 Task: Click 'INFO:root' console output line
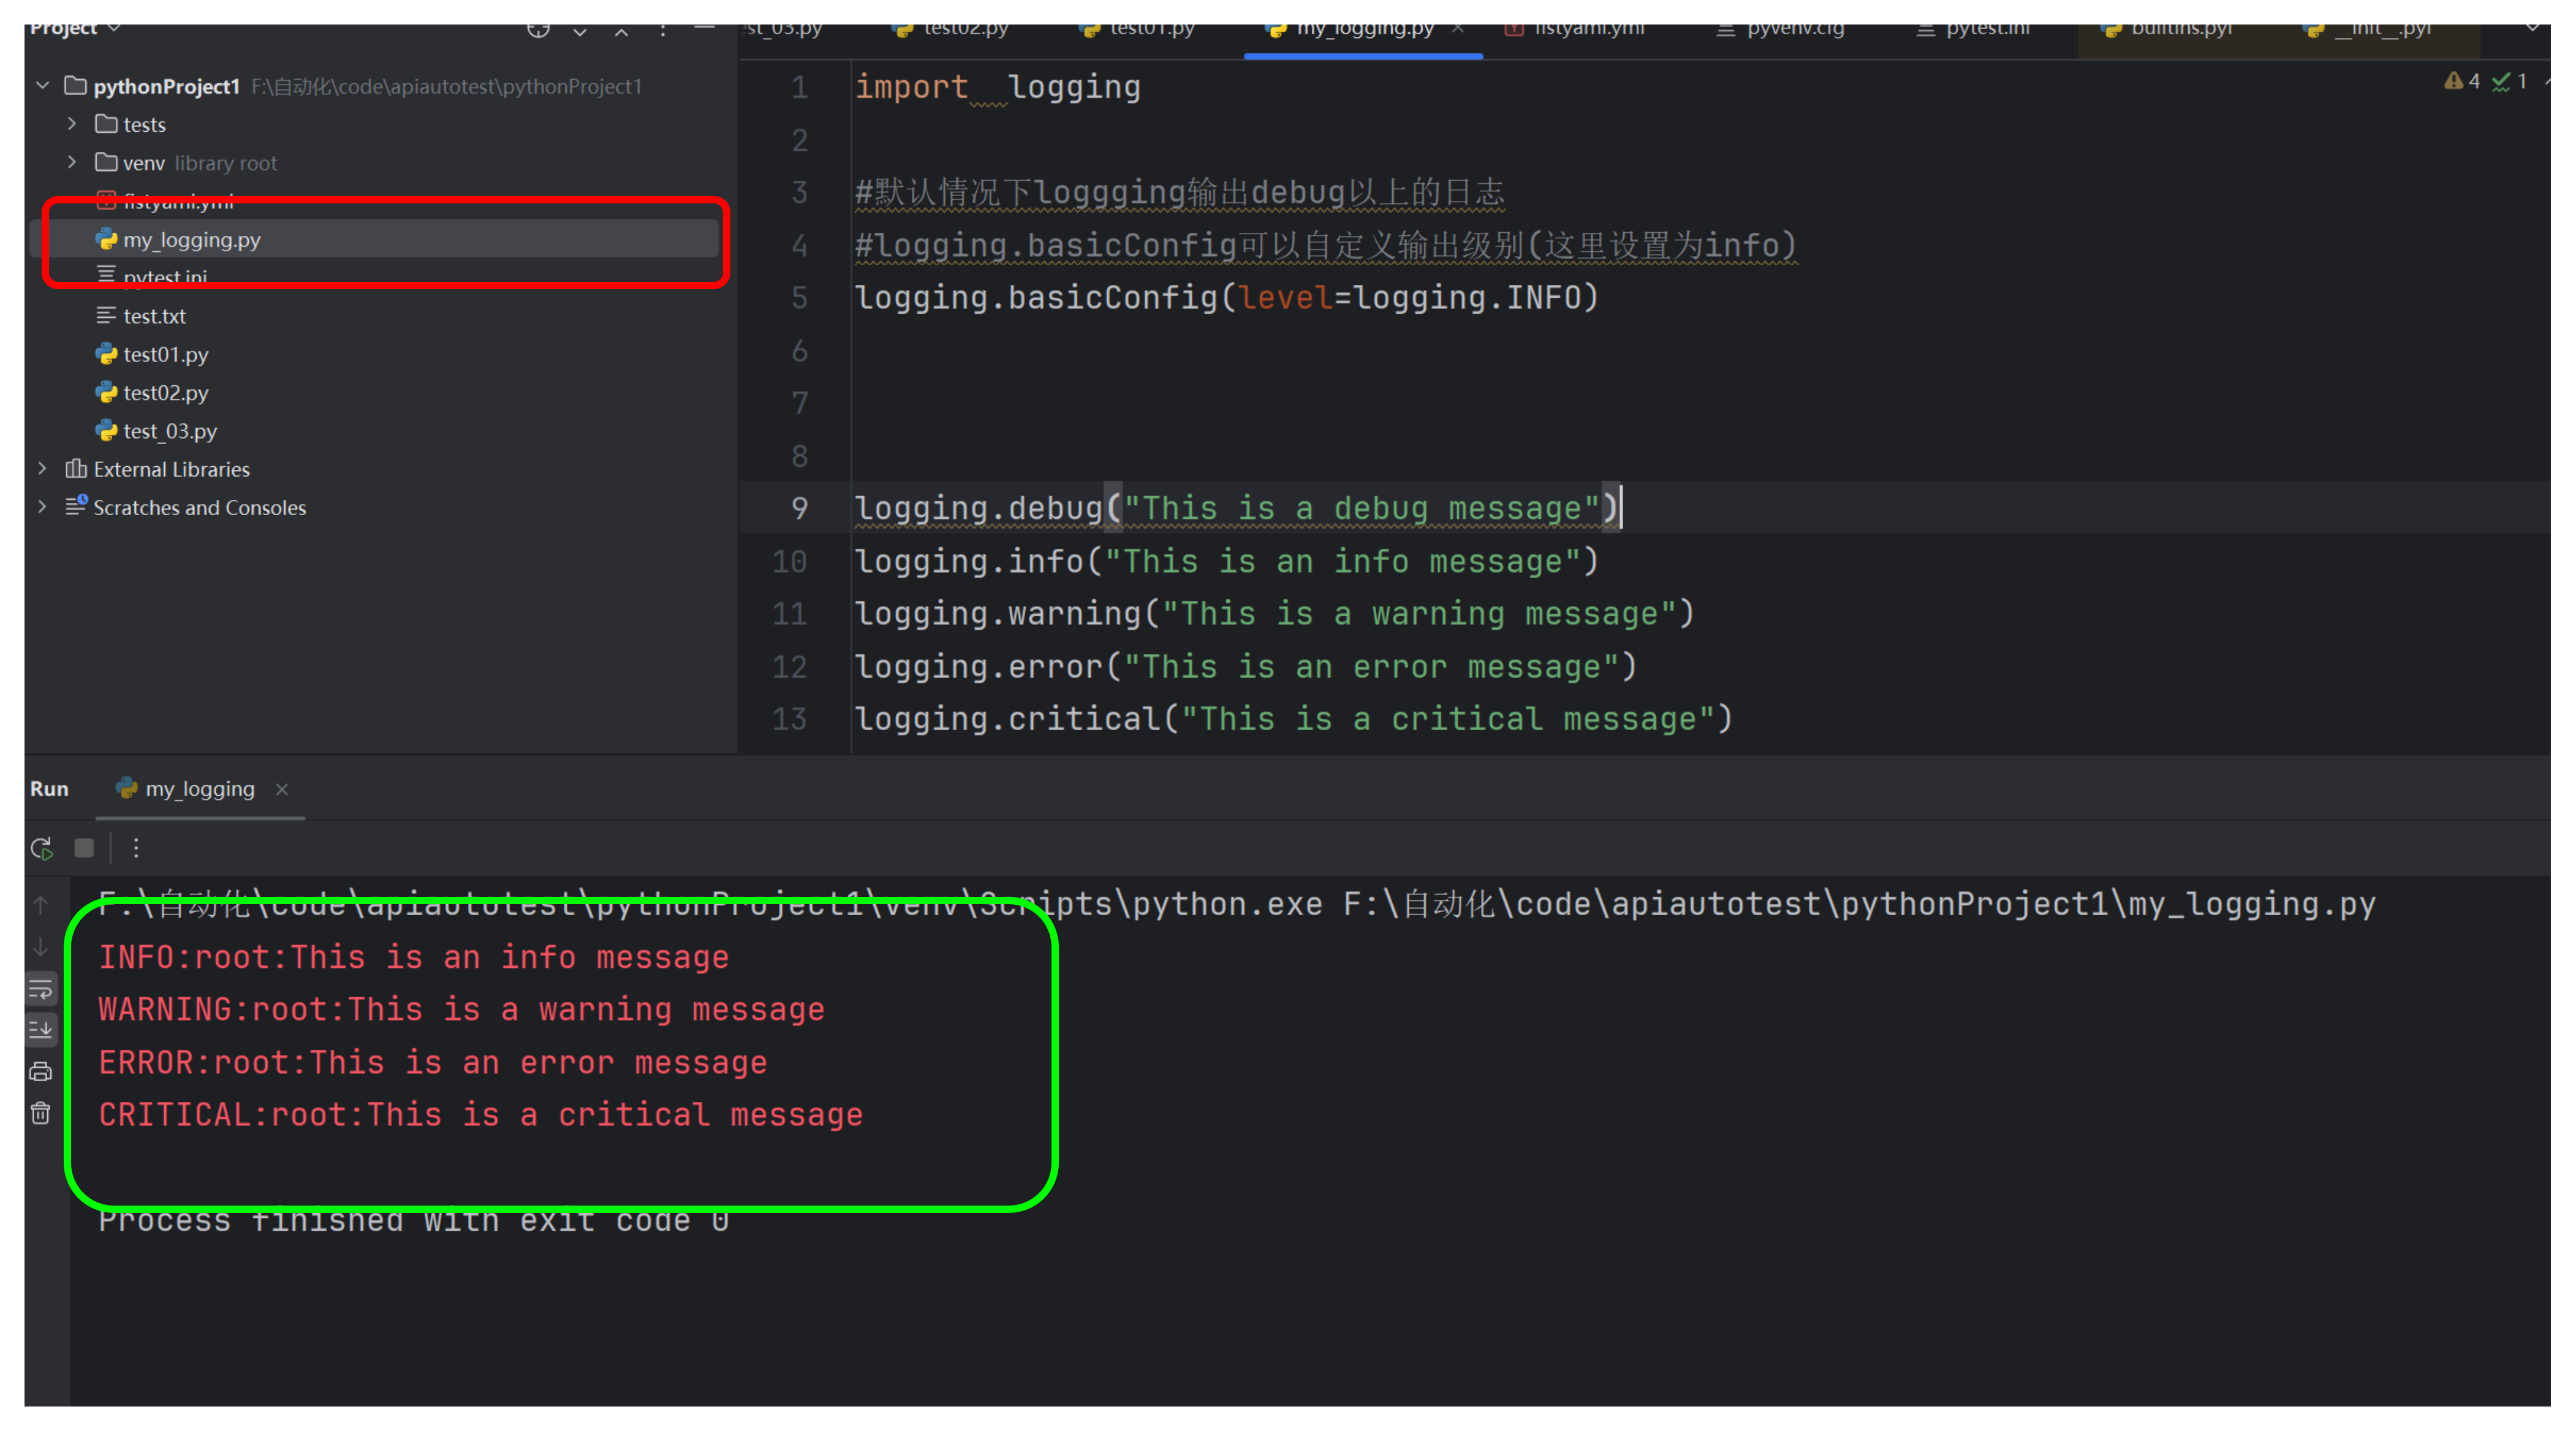coord(413,957)
